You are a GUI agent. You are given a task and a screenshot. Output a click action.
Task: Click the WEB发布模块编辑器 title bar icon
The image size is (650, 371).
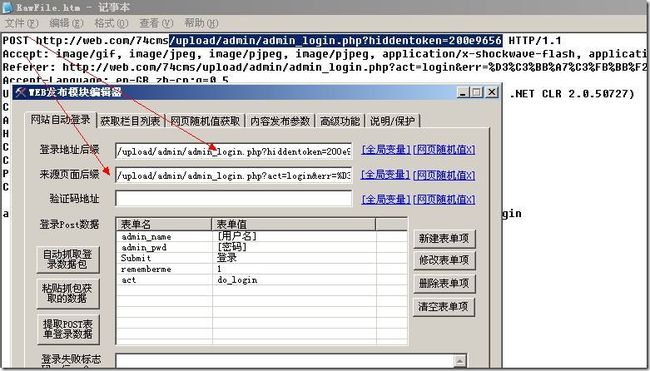[21, 92]
